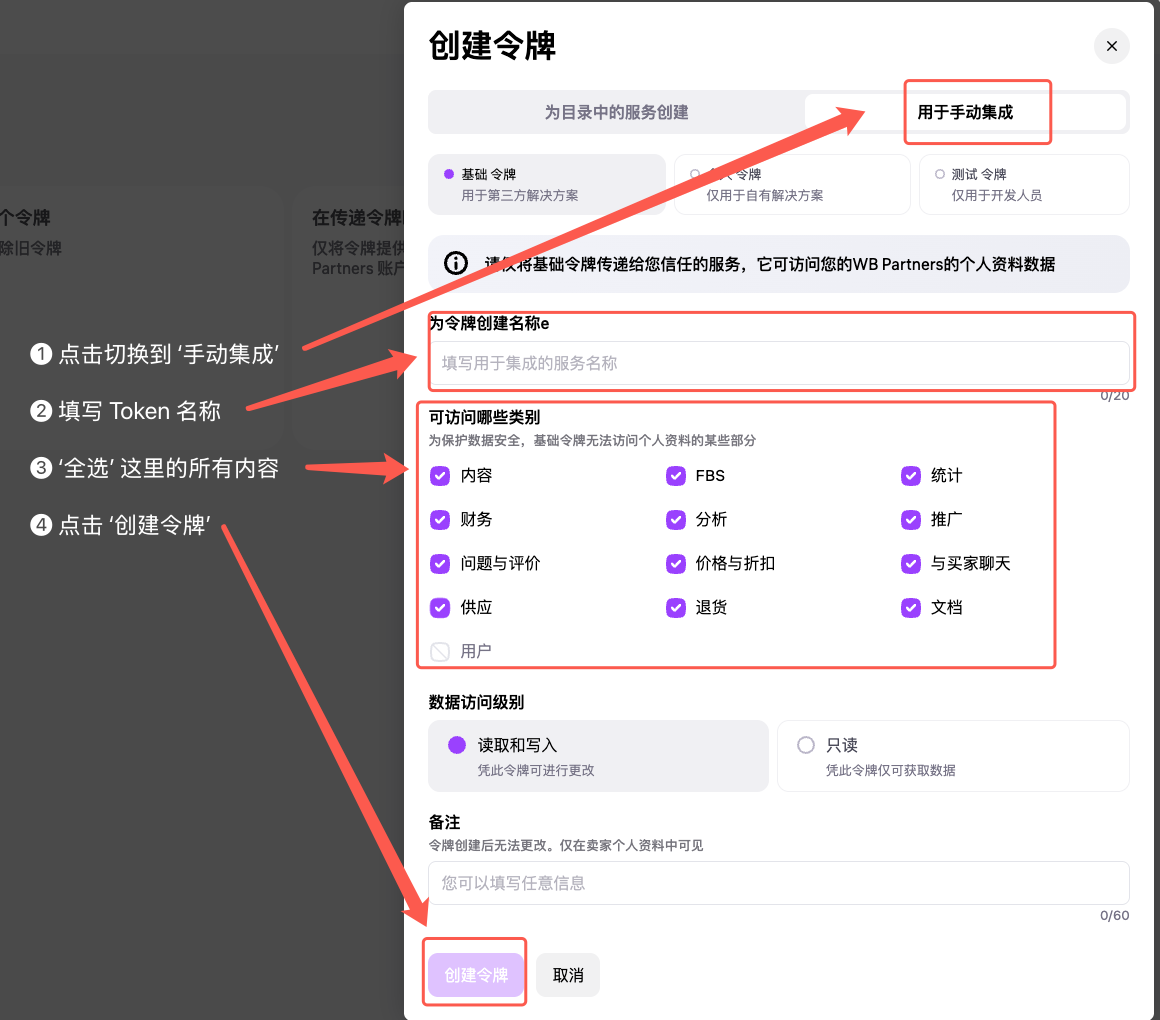The image size is (1160, 1020).
Task: Uncheck the 价格与折扣 checkbox
Action: pyautogui.click(x=675, y=564)
